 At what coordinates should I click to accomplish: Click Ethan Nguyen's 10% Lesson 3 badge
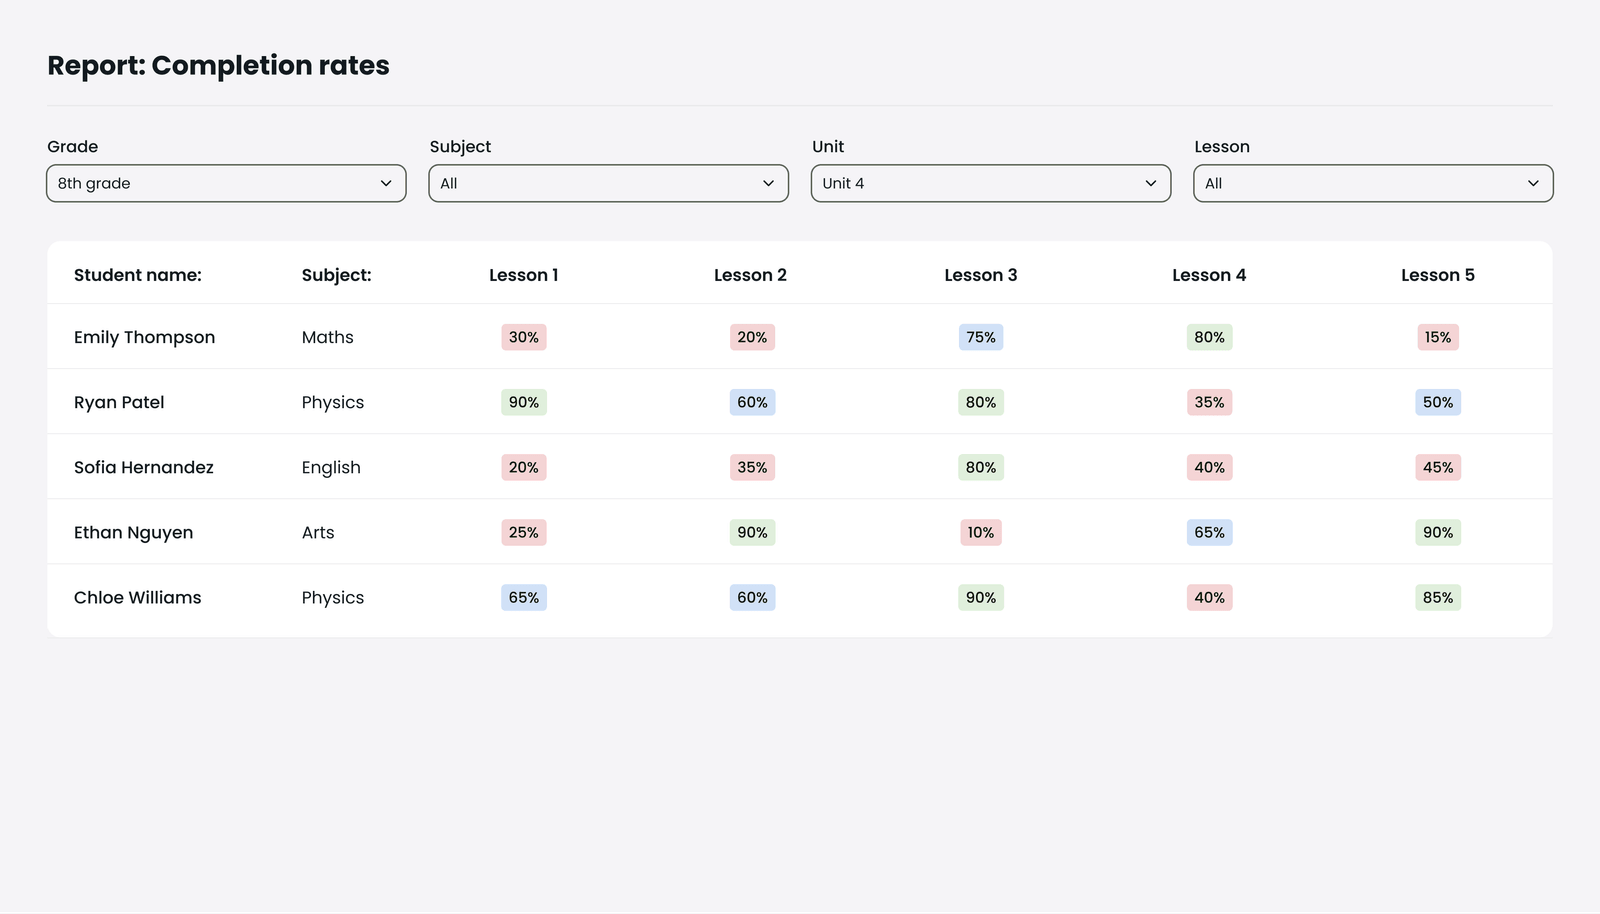pos(980,532)
